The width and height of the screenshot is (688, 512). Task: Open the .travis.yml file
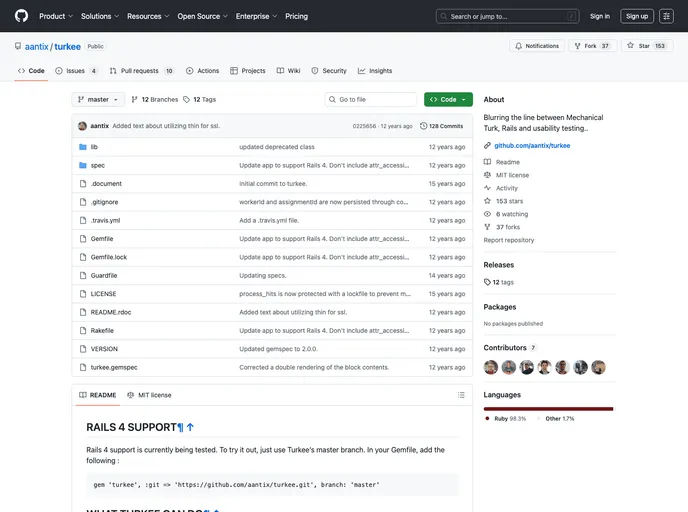coord(105,221)
